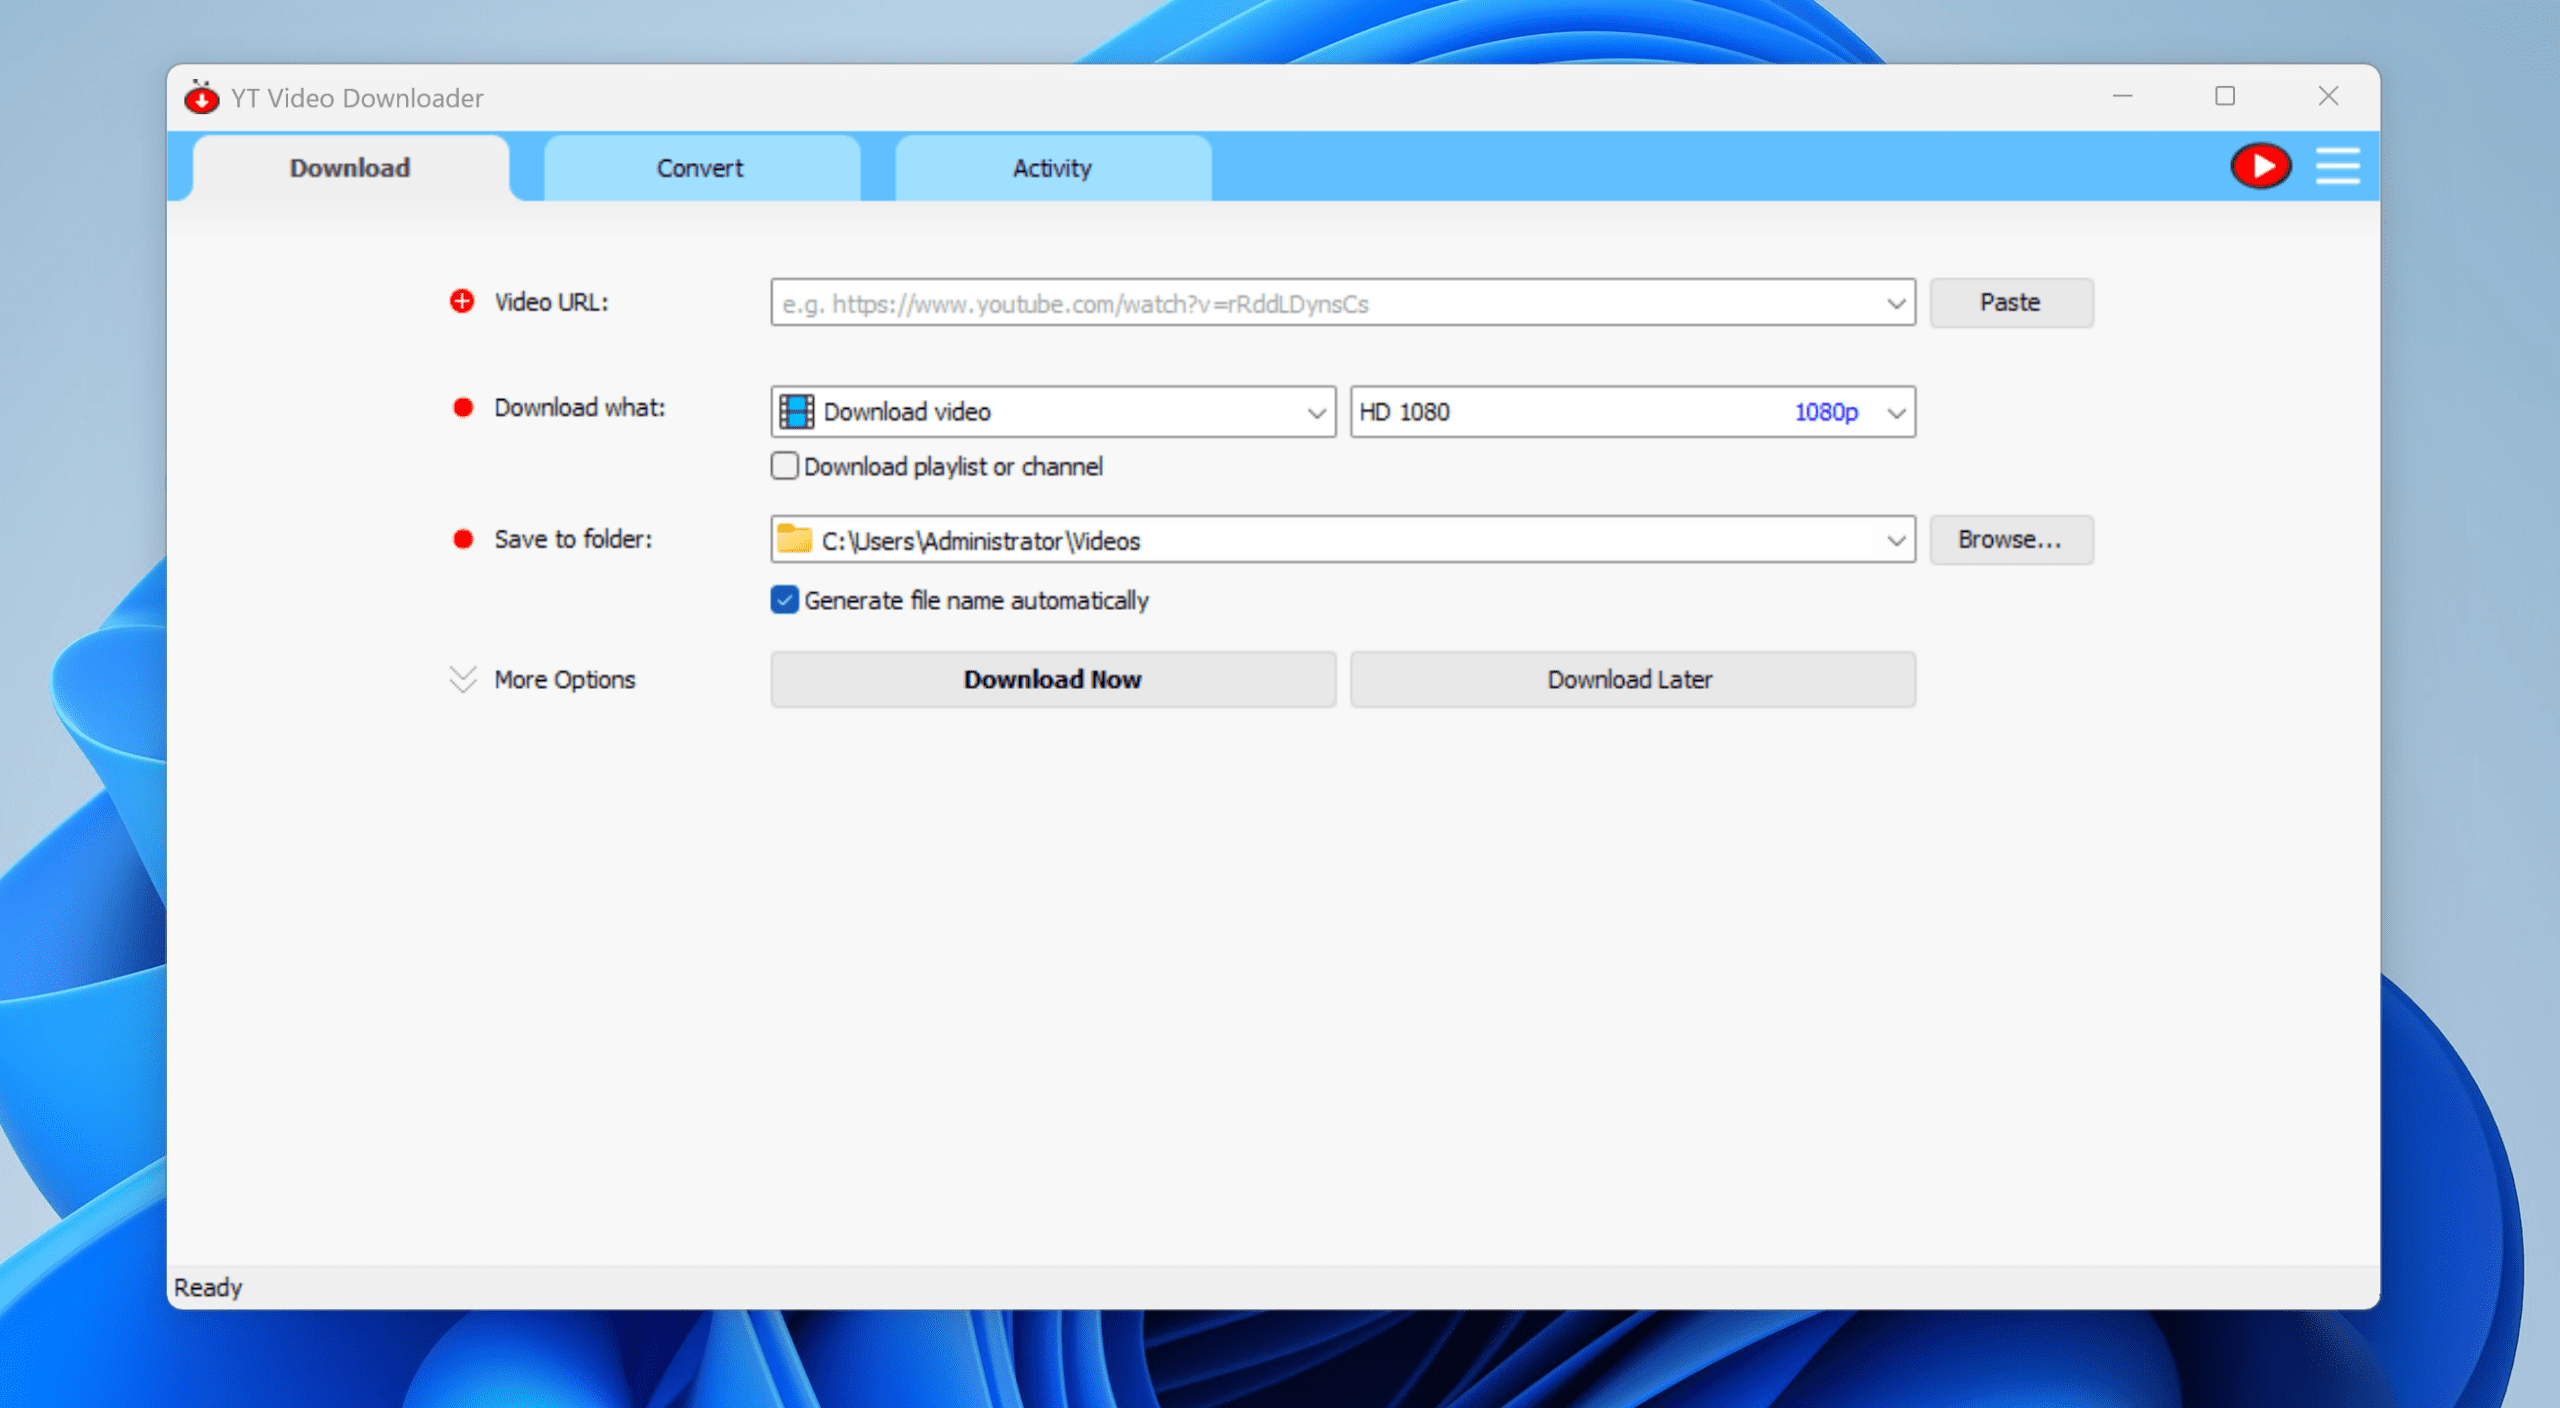Click the Video URL: label
This screenshot has width=2560, height=1408.
(x=551, y=302)
